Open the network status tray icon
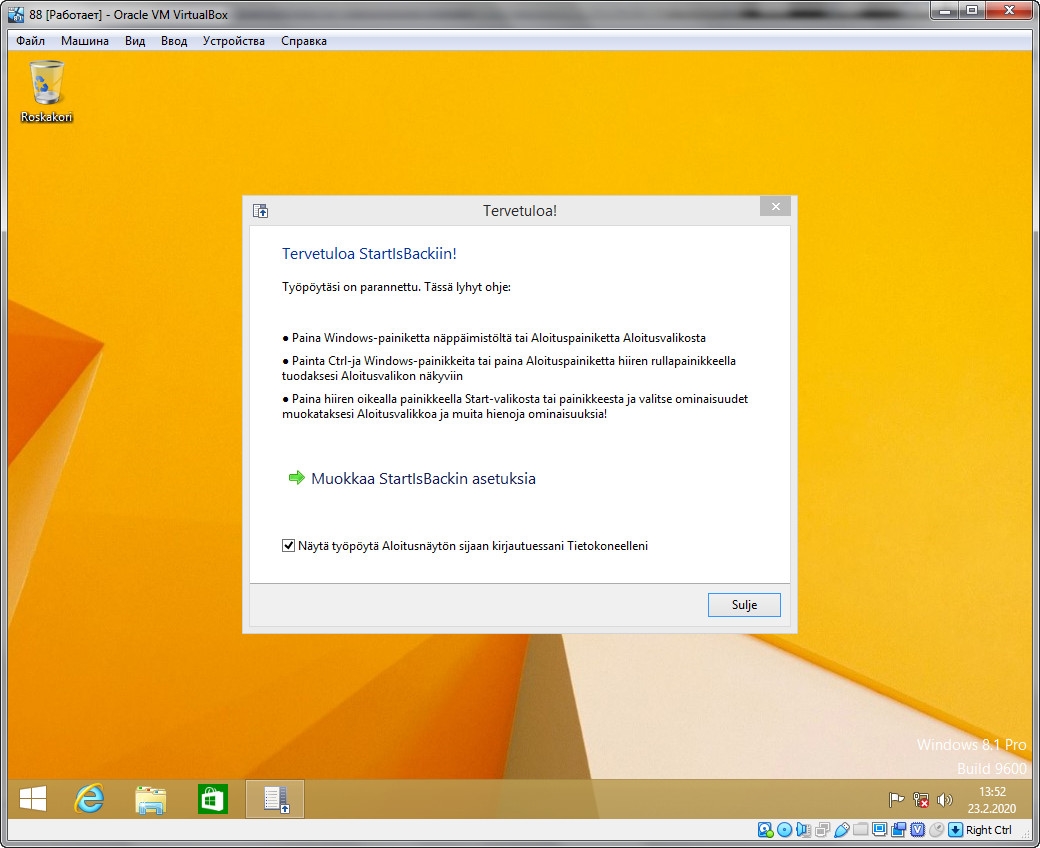The image size is (1040, 848). tap(921, 800)
